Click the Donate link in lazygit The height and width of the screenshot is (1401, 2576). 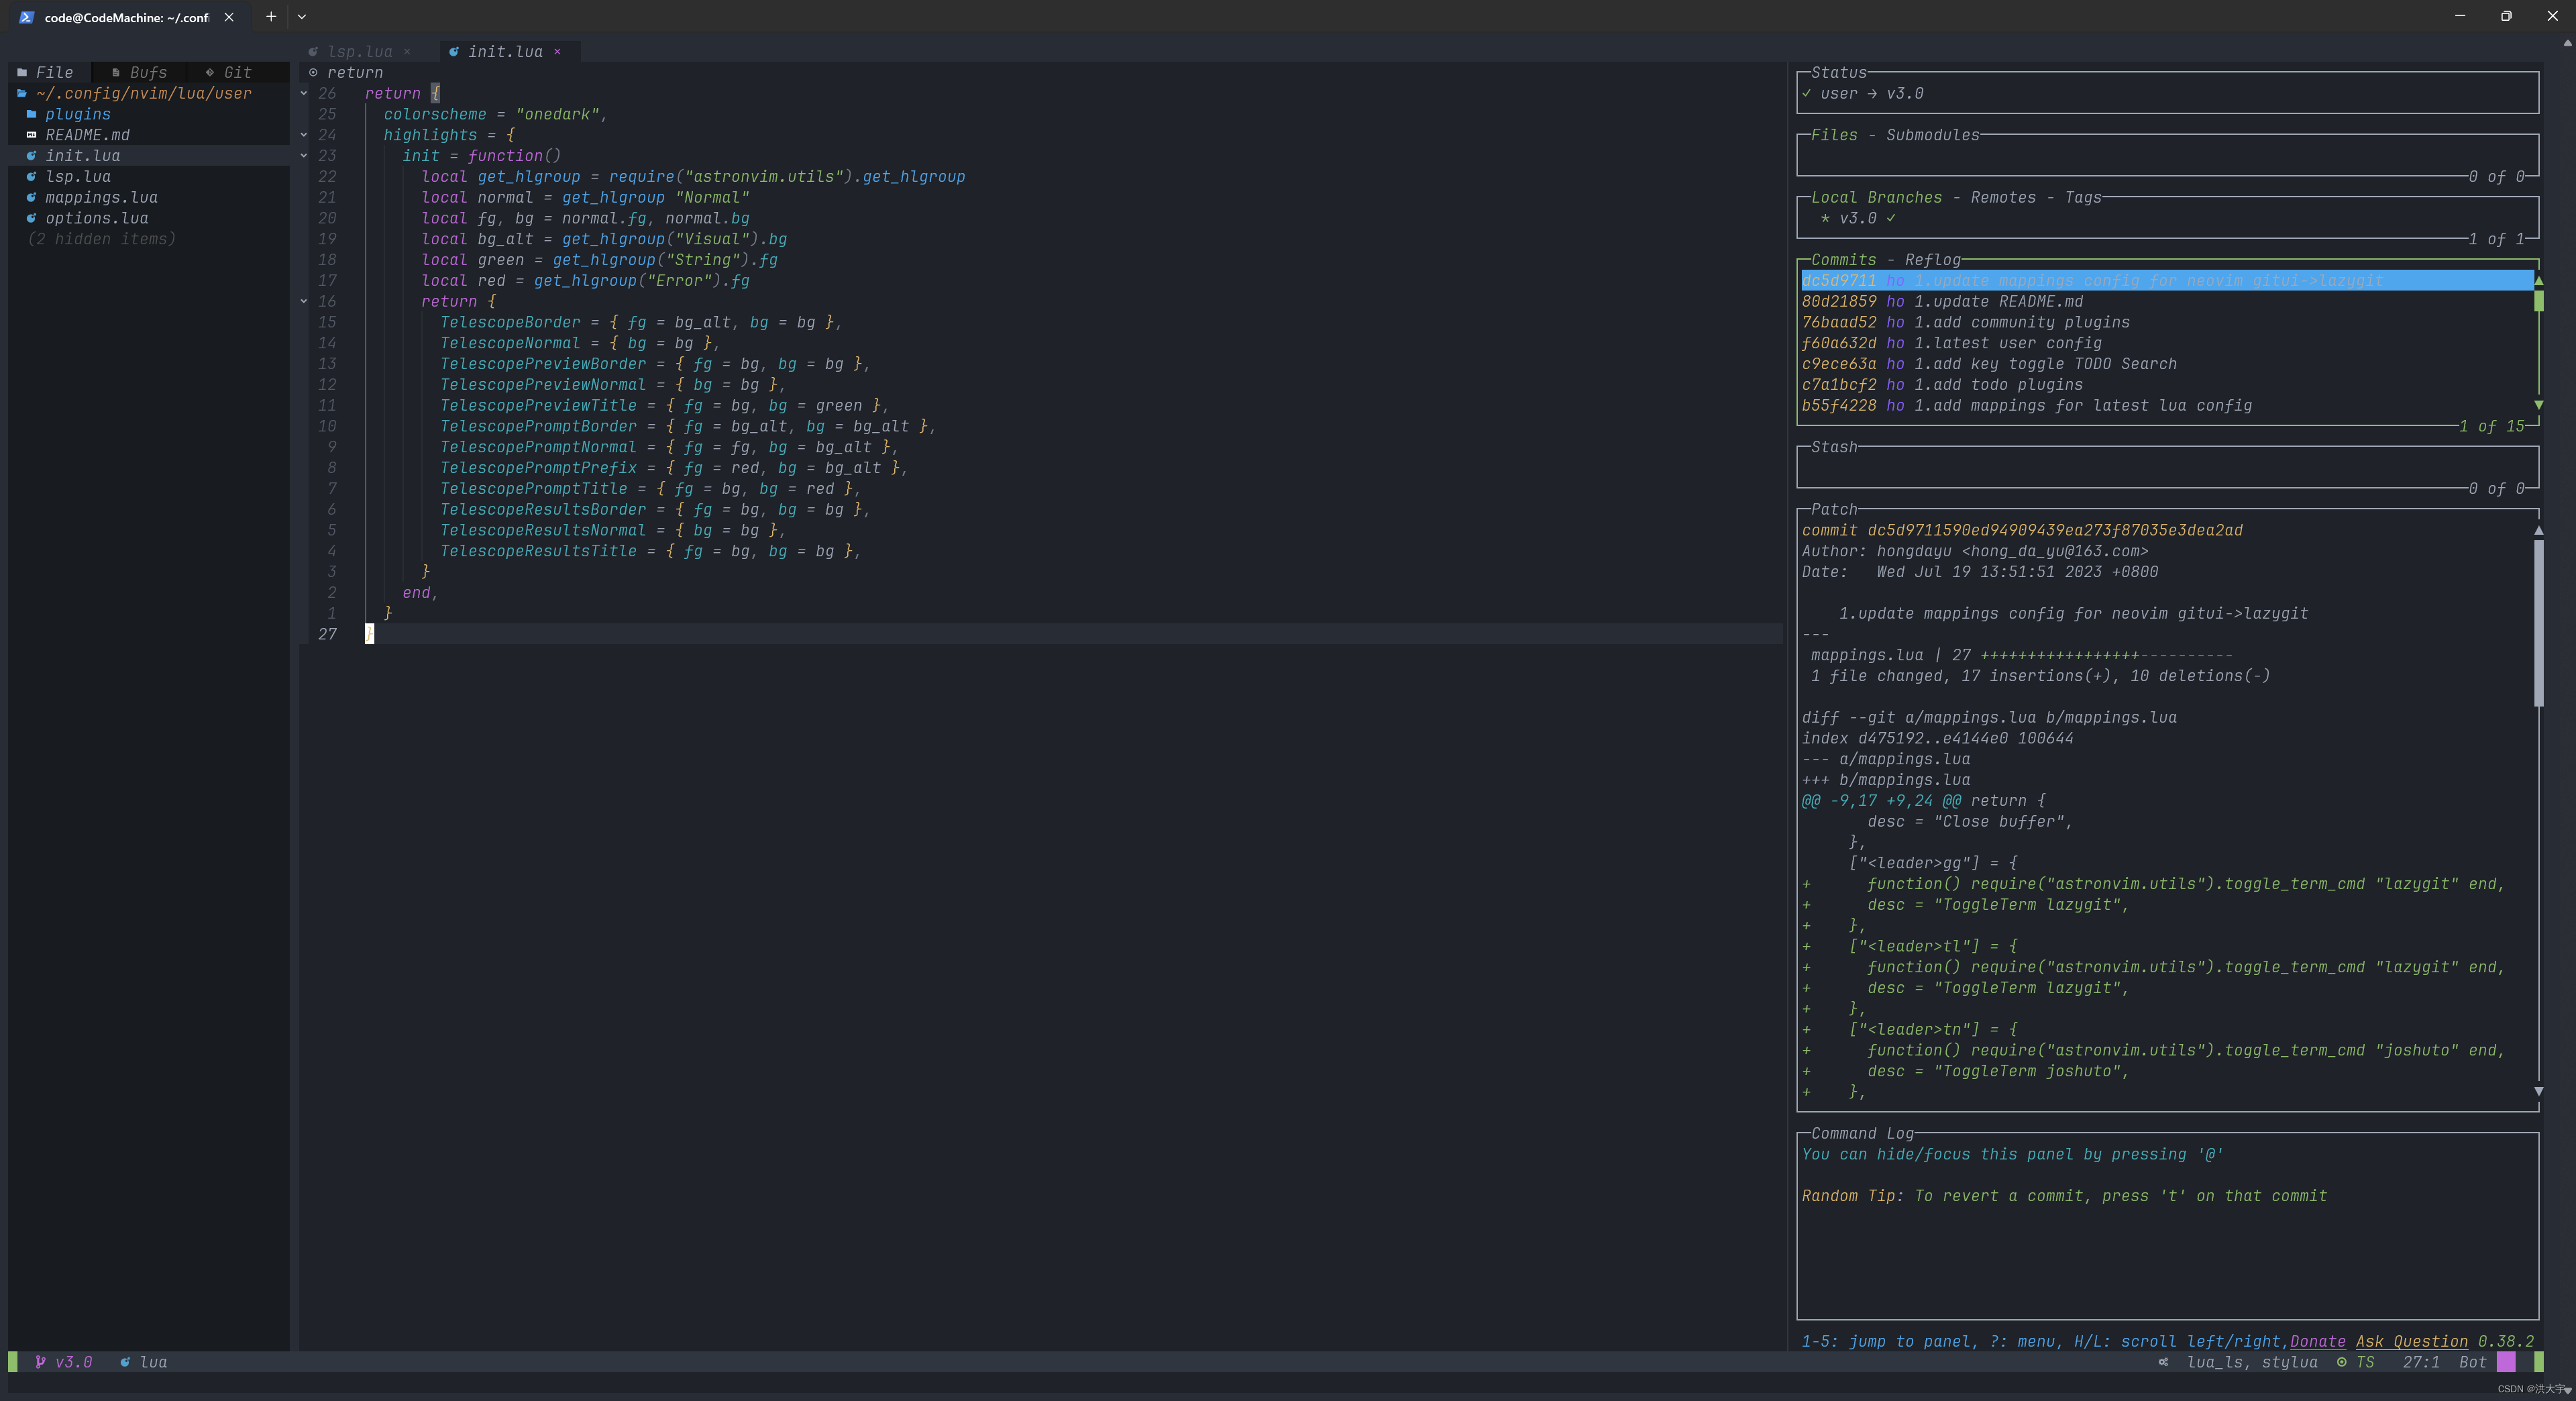point(2317,1341)
